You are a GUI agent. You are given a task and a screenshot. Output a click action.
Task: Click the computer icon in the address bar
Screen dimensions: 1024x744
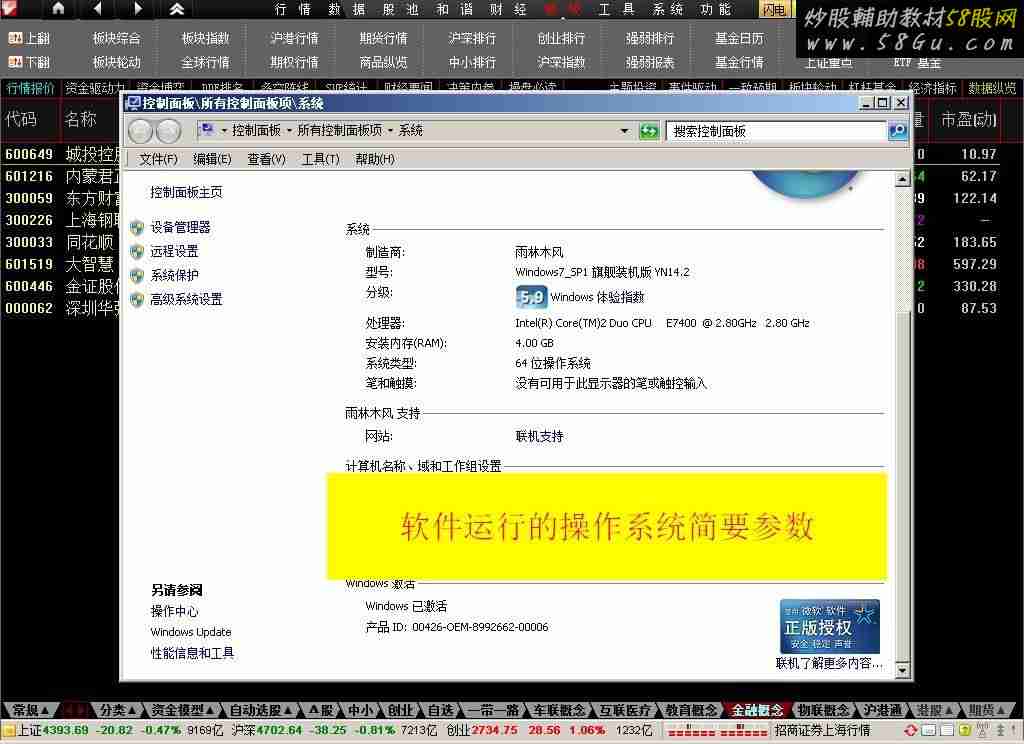[x=207, y=129]
